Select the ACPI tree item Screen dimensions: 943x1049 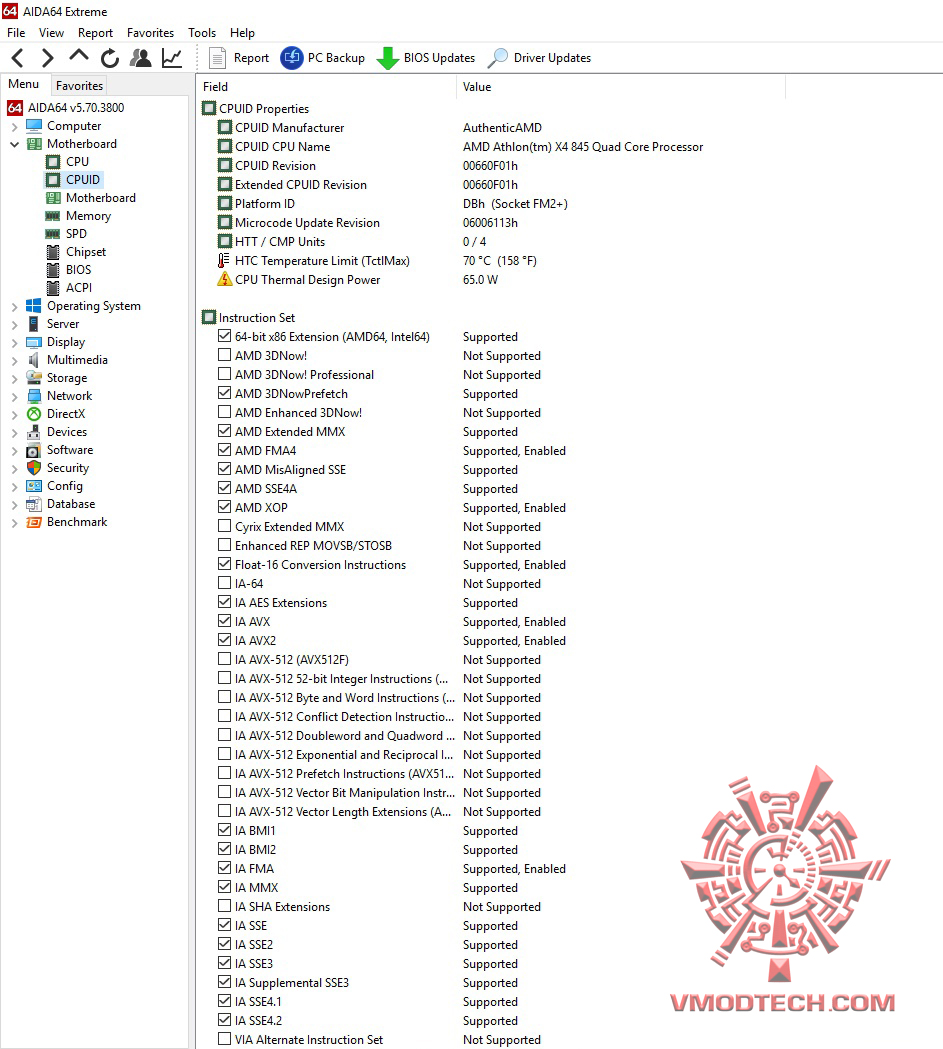pos(78,288)
